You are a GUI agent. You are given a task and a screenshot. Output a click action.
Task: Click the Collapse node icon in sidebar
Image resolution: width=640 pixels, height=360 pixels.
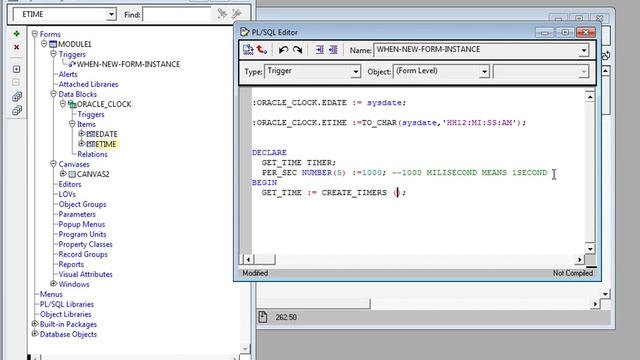click(16, 82)
